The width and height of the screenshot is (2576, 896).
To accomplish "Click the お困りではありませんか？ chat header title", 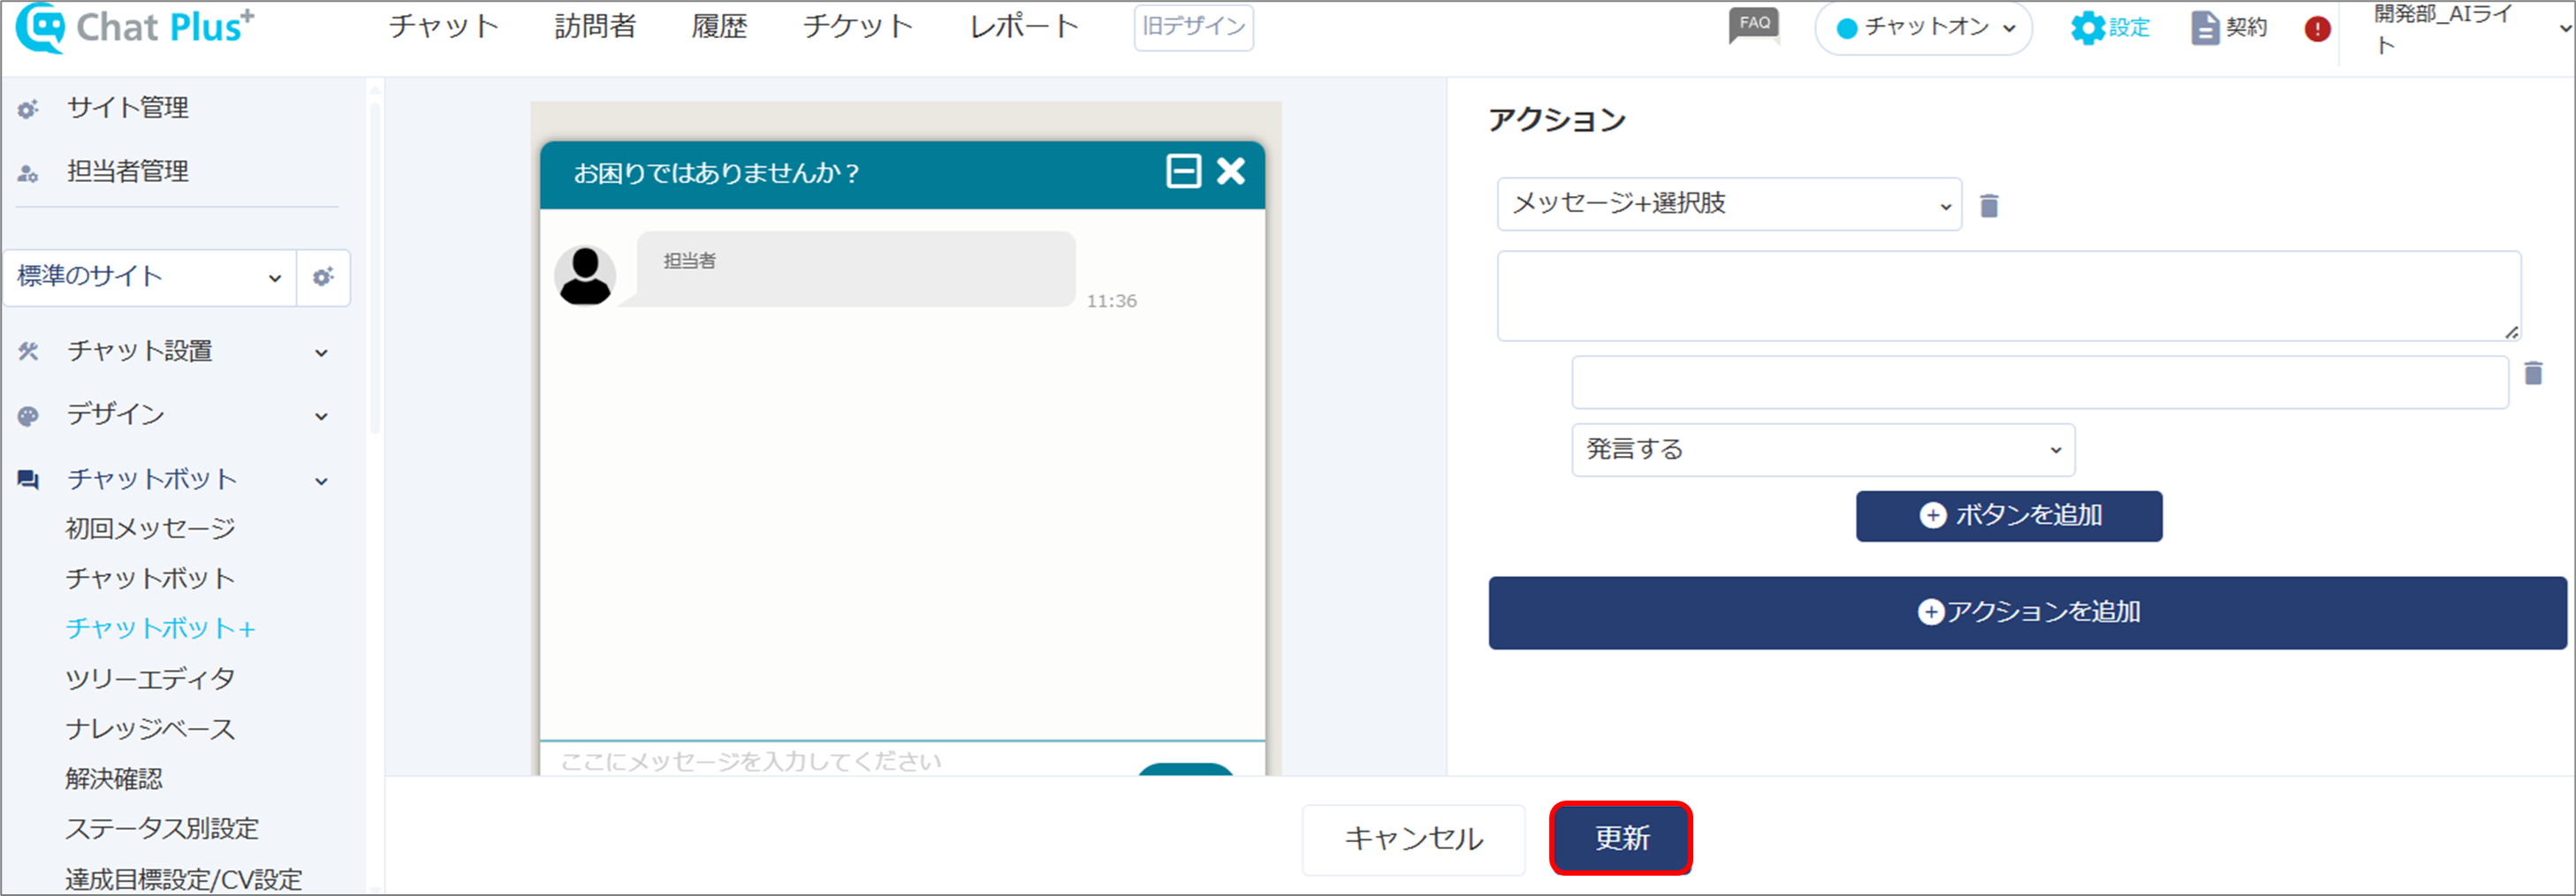I will coord(716,173).
